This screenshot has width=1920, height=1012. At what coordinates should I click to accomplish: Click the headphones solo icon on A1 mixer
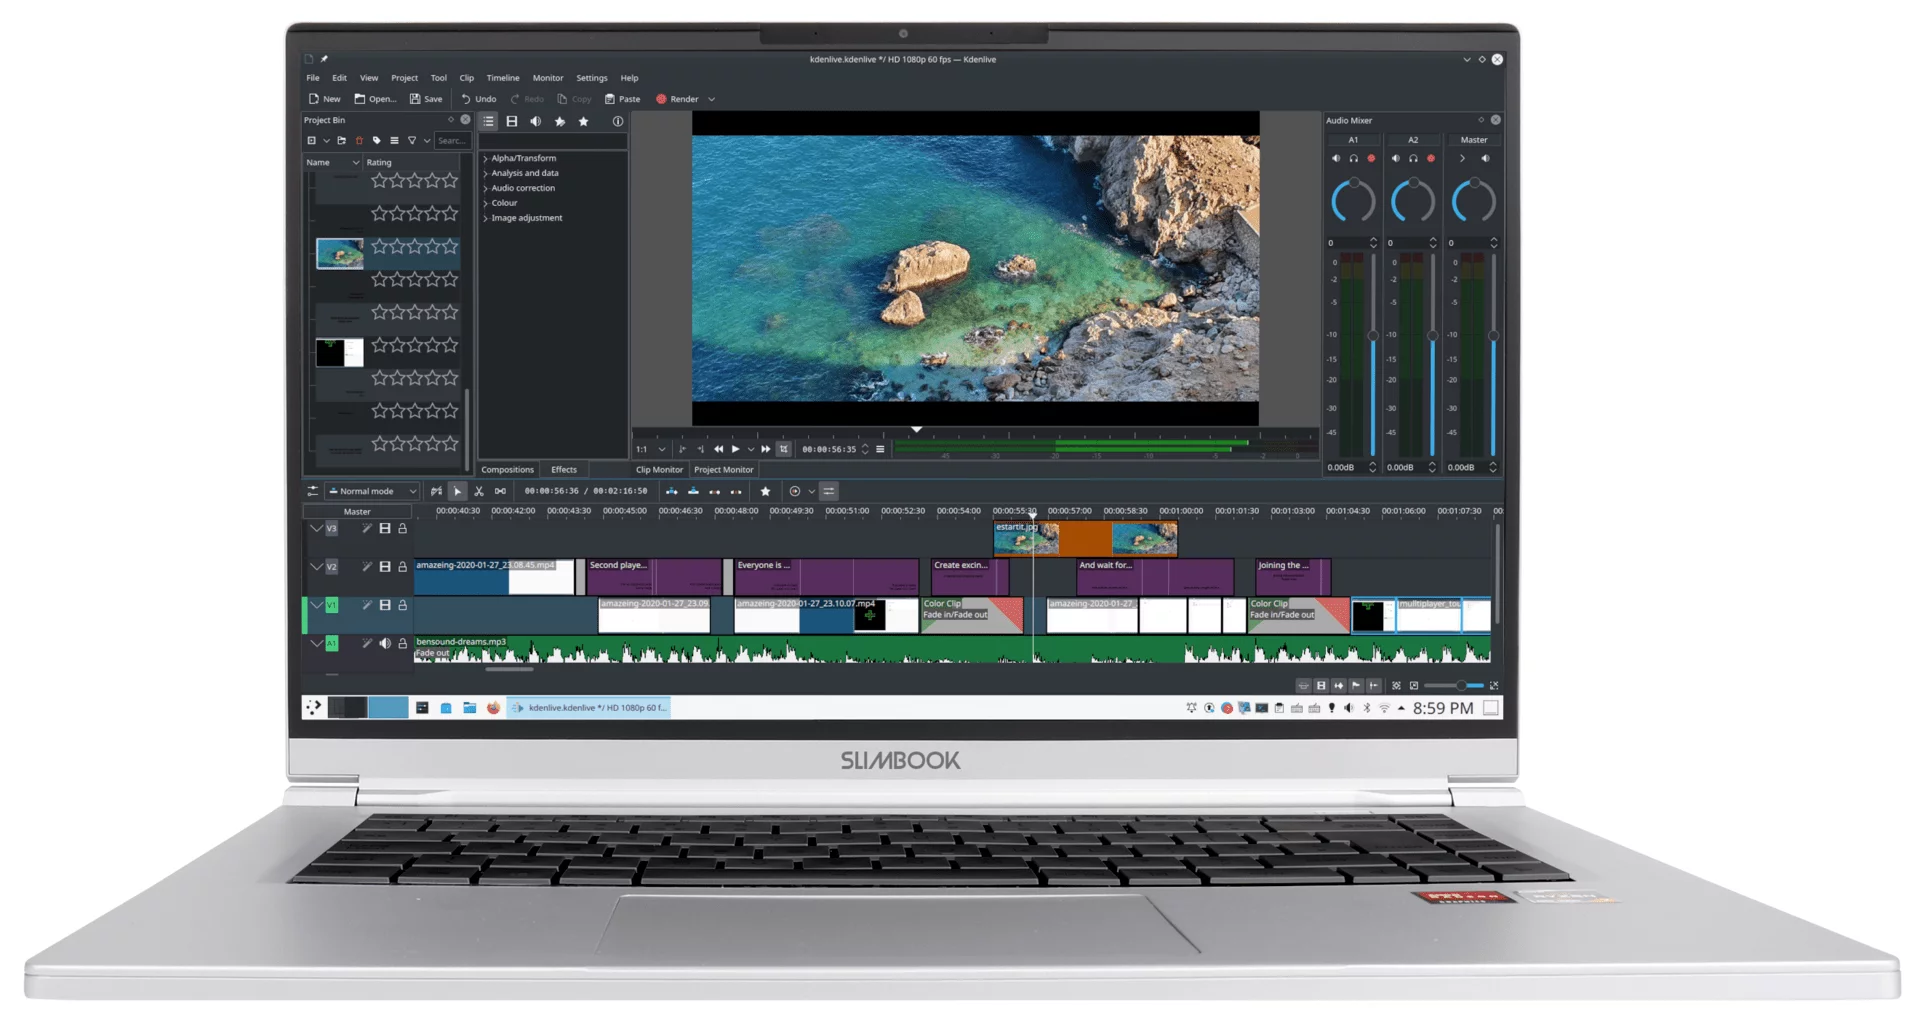click(x=1353, y=159)
